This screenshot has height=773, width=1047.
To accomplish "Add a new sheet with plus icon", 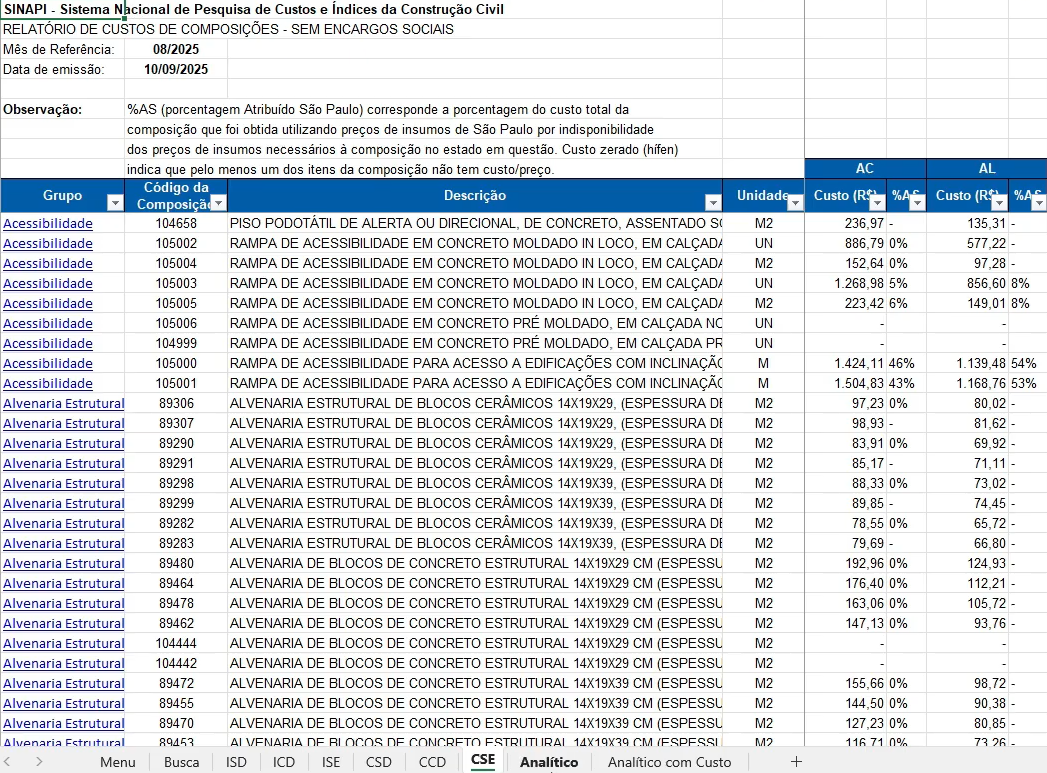I will [x=796, y=761].
